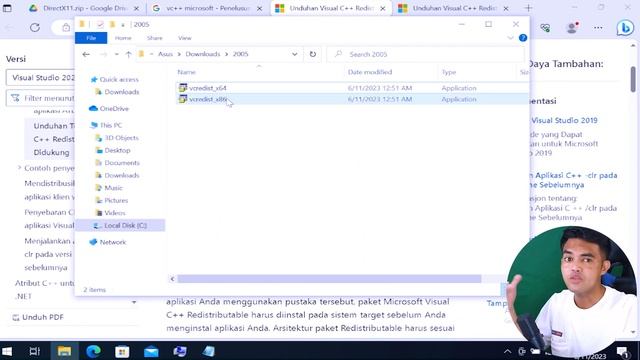Select Local Disk (C:) in sidebar

click(x=120, y=225)
